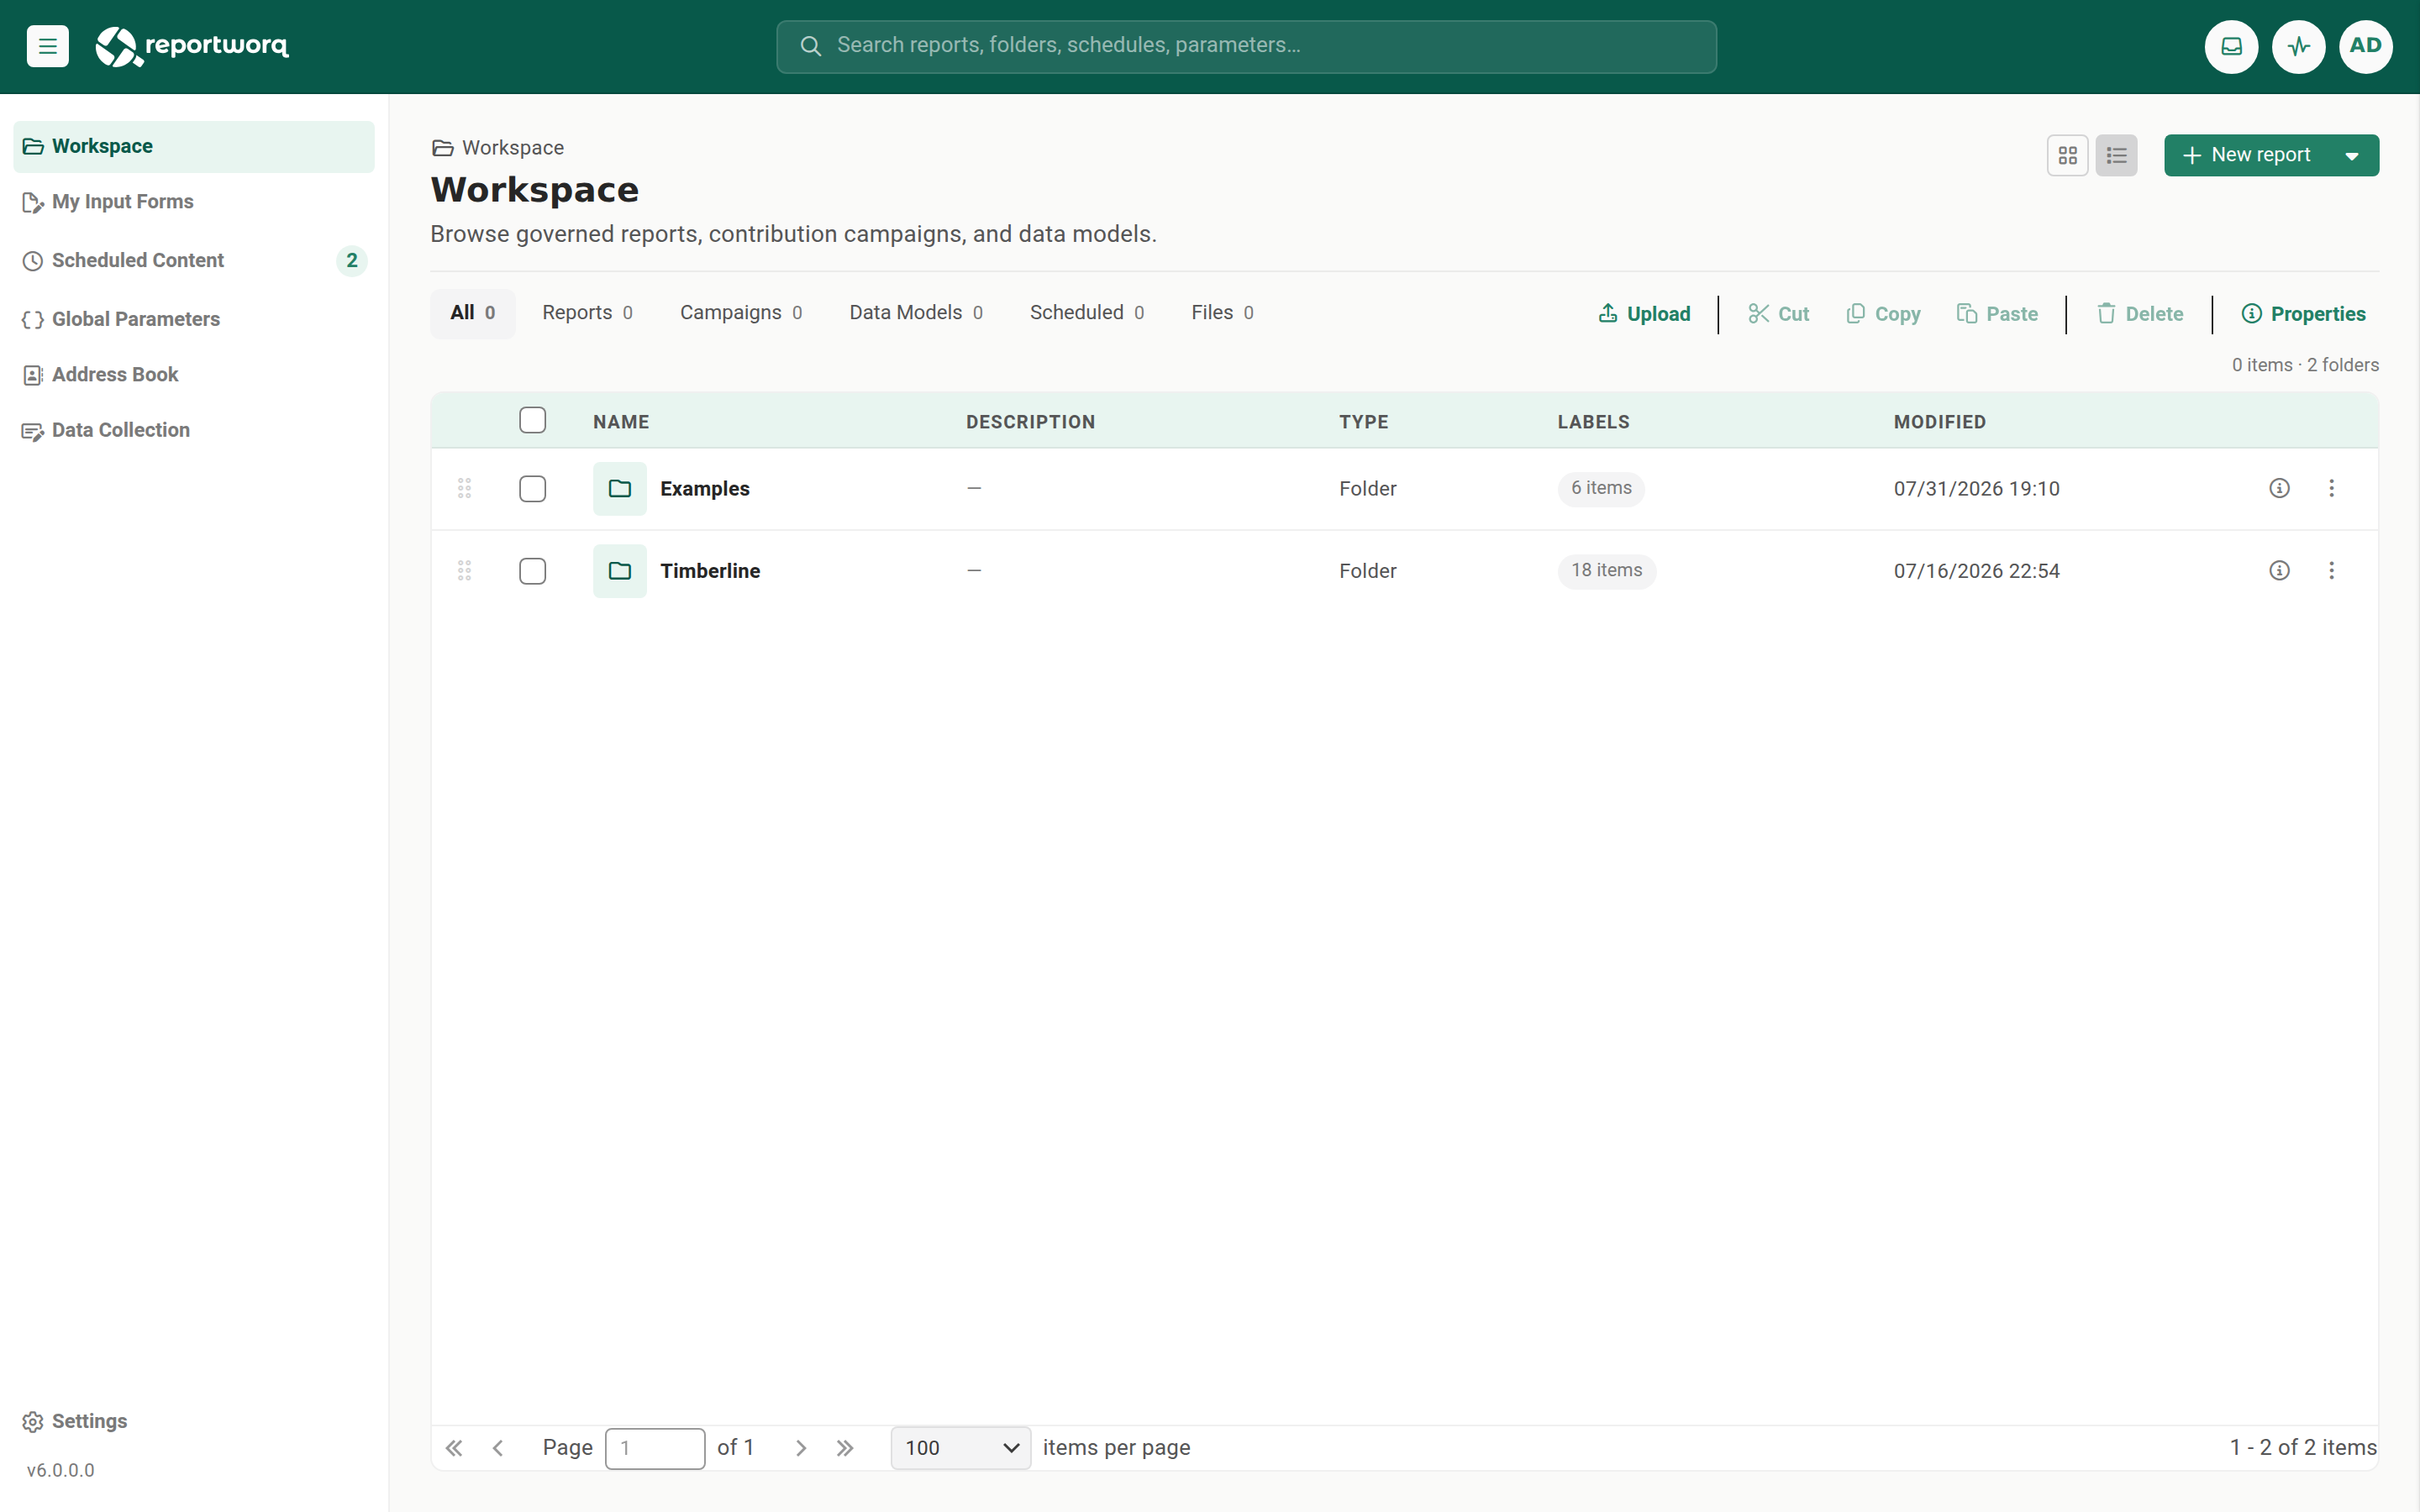
Task: Click the Upload button
Action: 1644,314
